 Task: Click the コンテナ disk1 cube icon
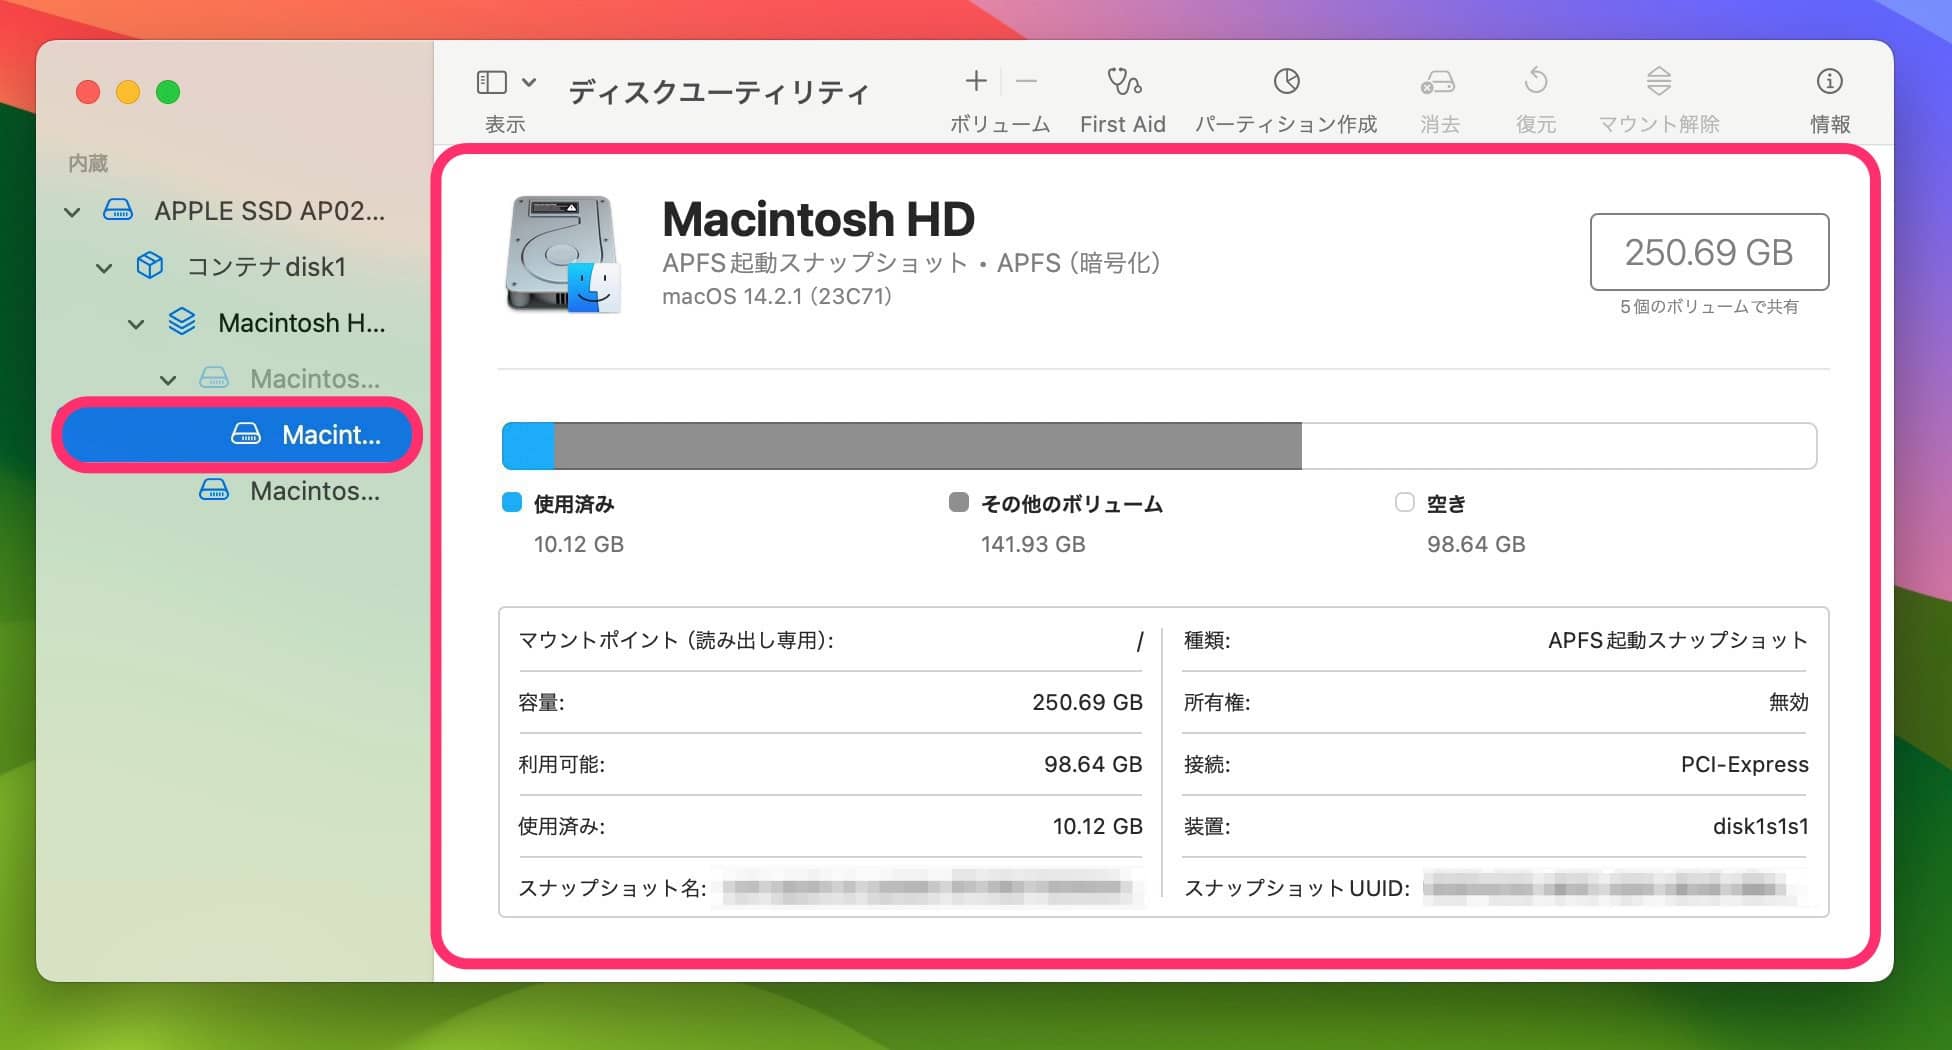[x=150, y=265]
